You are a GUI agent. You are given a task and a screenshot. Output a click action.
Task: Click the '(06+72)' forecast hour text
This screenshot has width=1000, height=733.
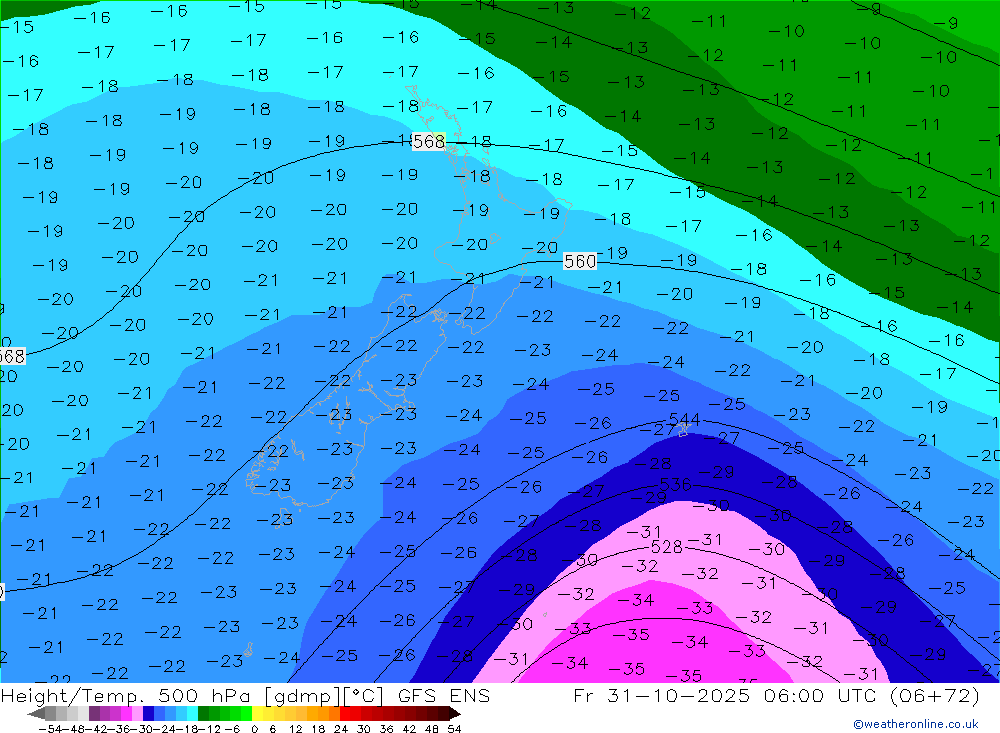point(934,695)
